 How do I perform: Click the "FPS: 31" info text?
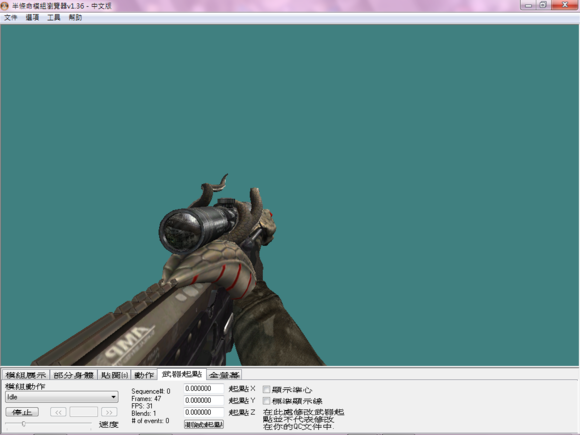142,406
